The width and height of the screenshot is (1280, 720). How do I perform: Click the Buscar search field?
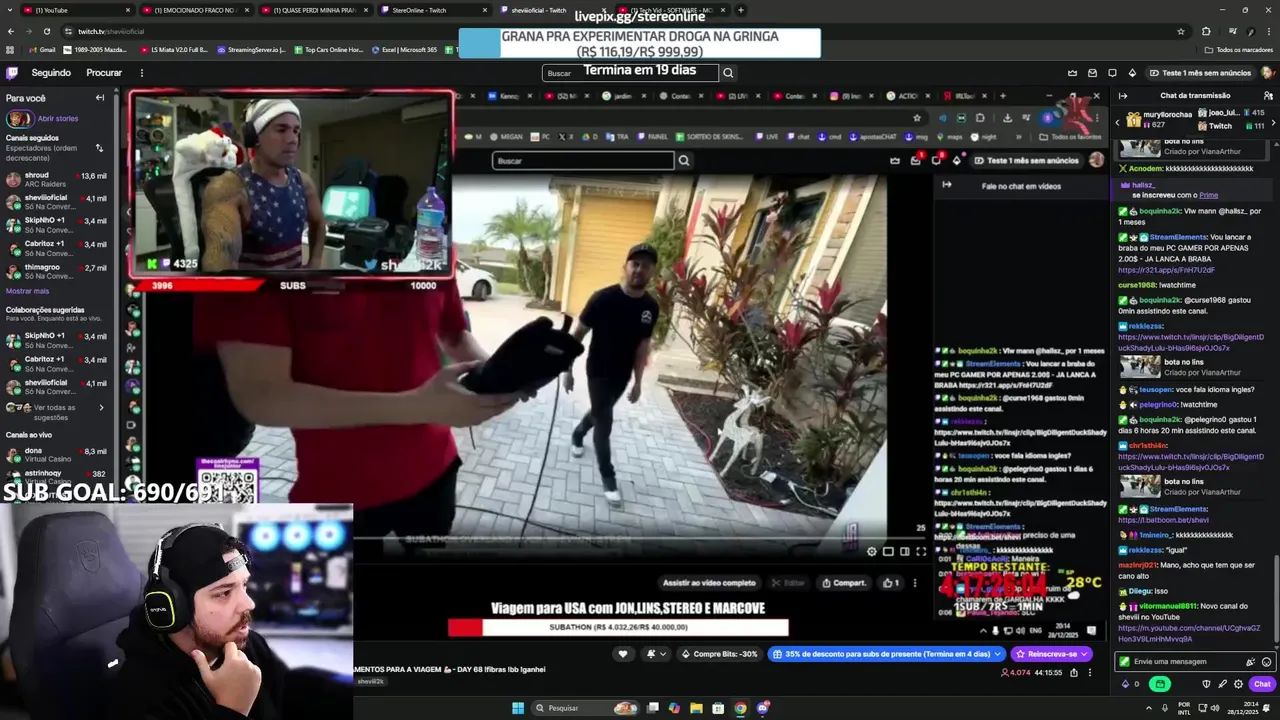point(630,73)
